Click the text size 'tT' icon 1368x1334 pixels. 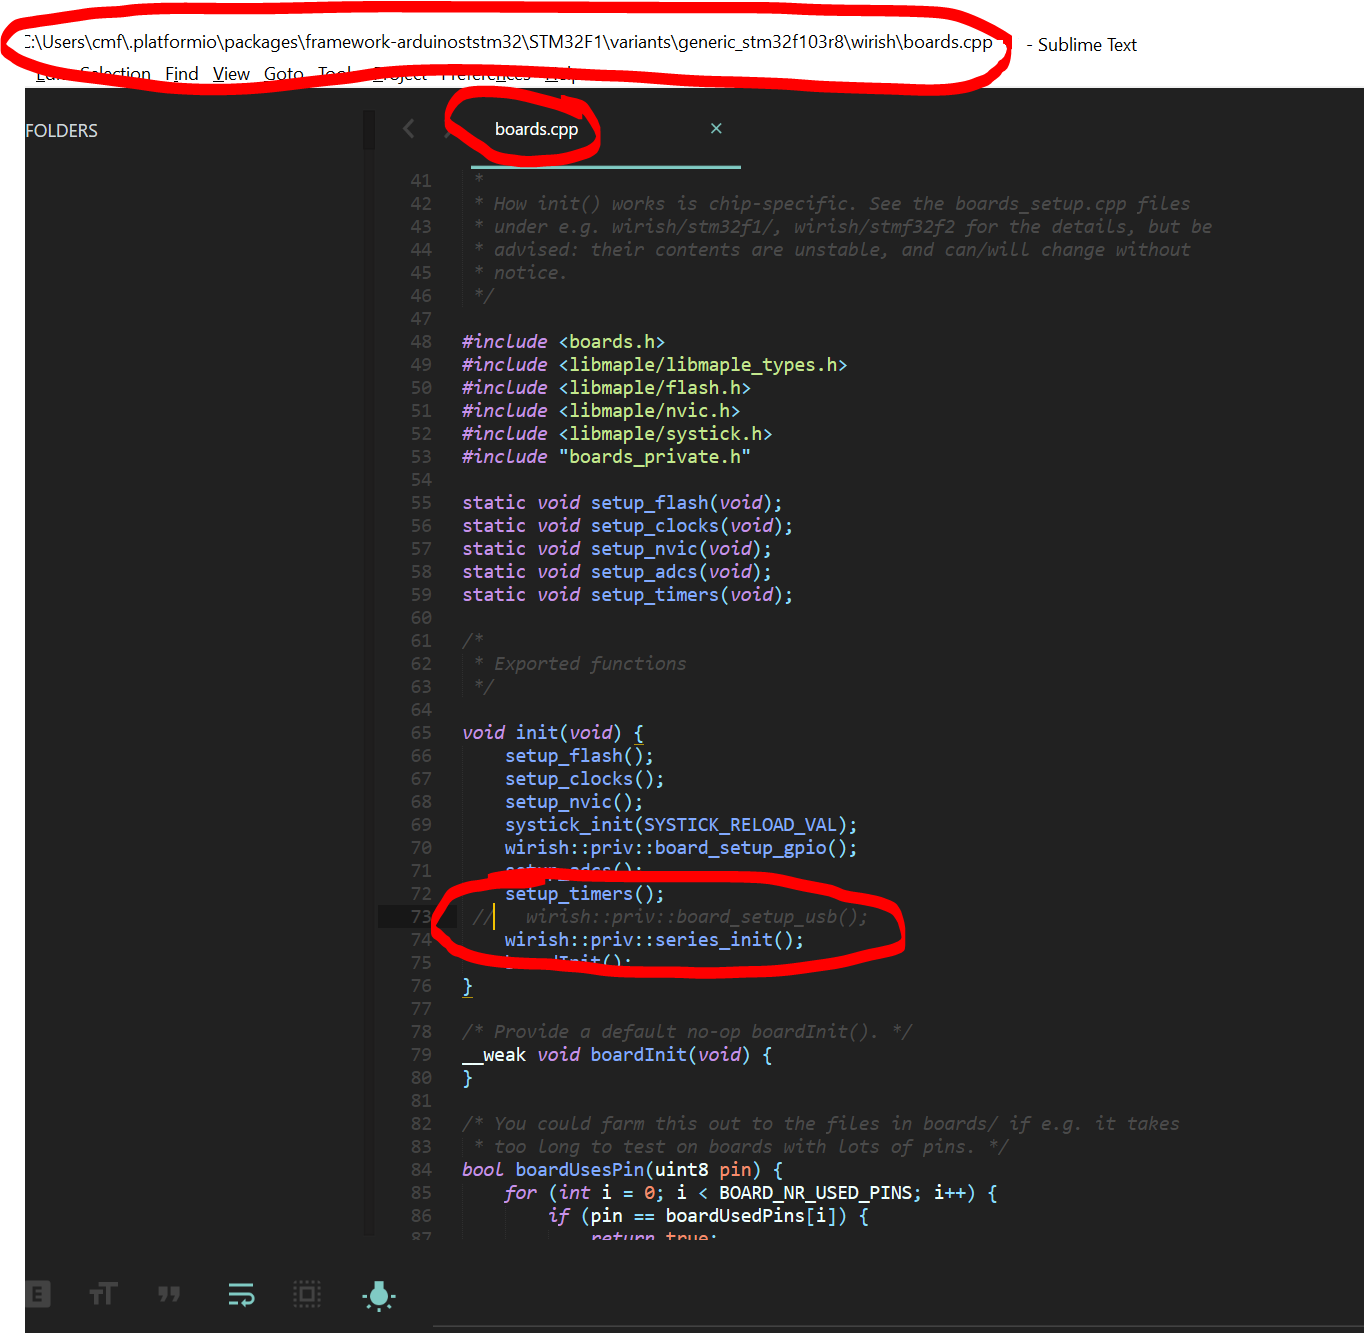click(103, 1295)
